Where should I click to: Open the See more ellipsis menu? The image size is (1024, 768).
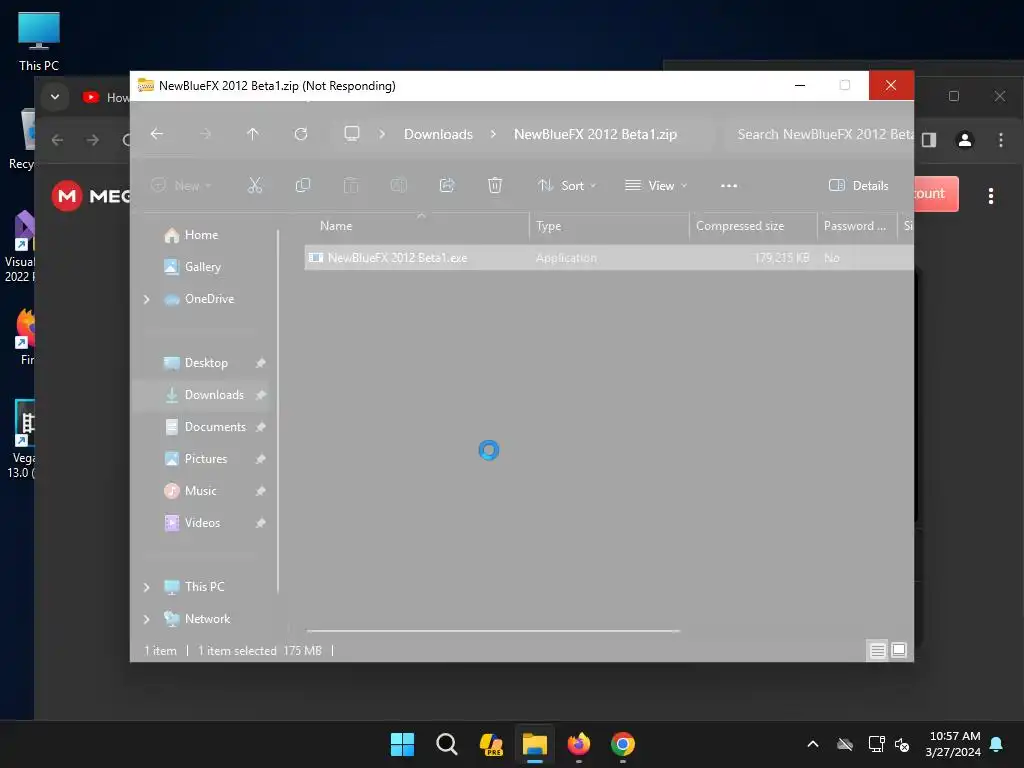click(729, 185)
